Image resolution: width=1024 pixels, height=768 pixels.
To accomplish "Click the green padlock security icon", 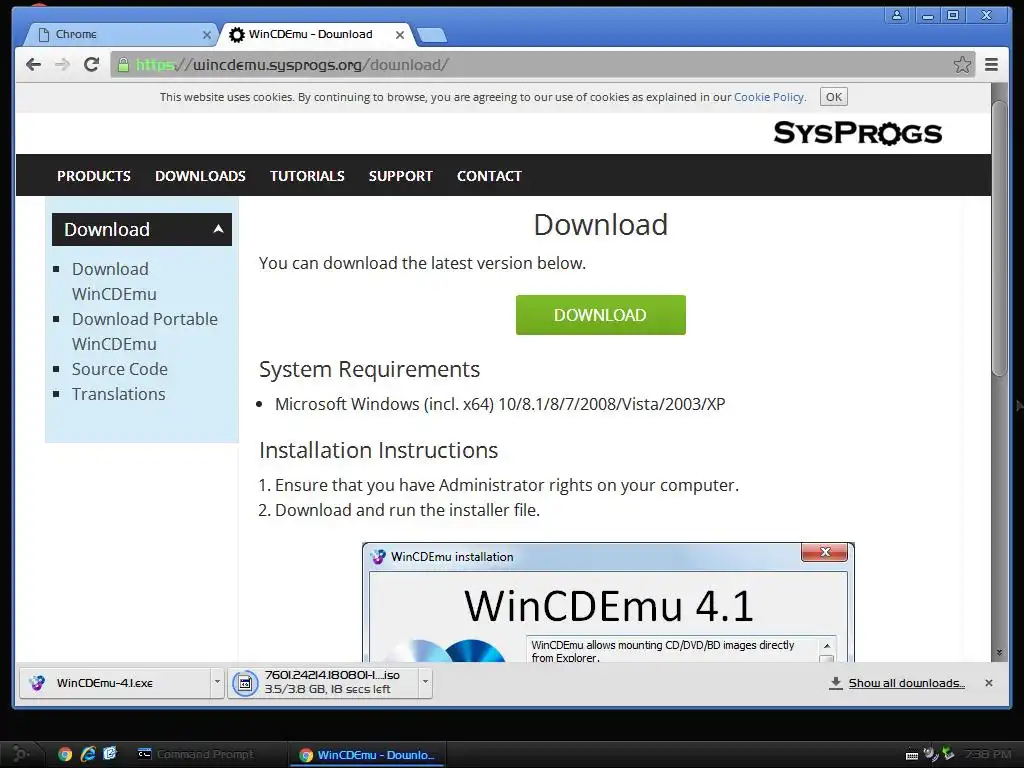I will click(123, 64).
